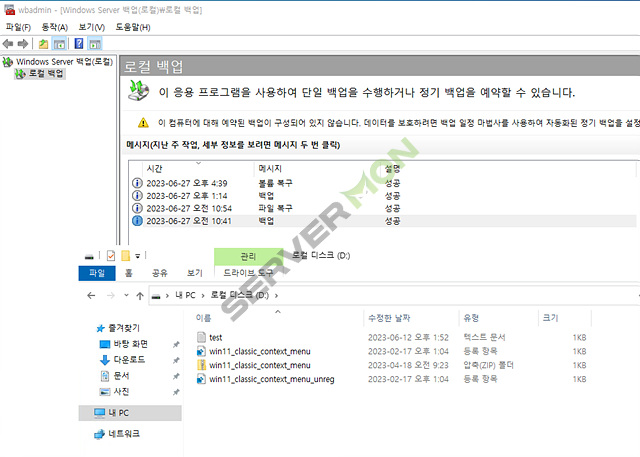640x457 pixels.
Task: Click the test file's document icon
Action: [201, 337]
